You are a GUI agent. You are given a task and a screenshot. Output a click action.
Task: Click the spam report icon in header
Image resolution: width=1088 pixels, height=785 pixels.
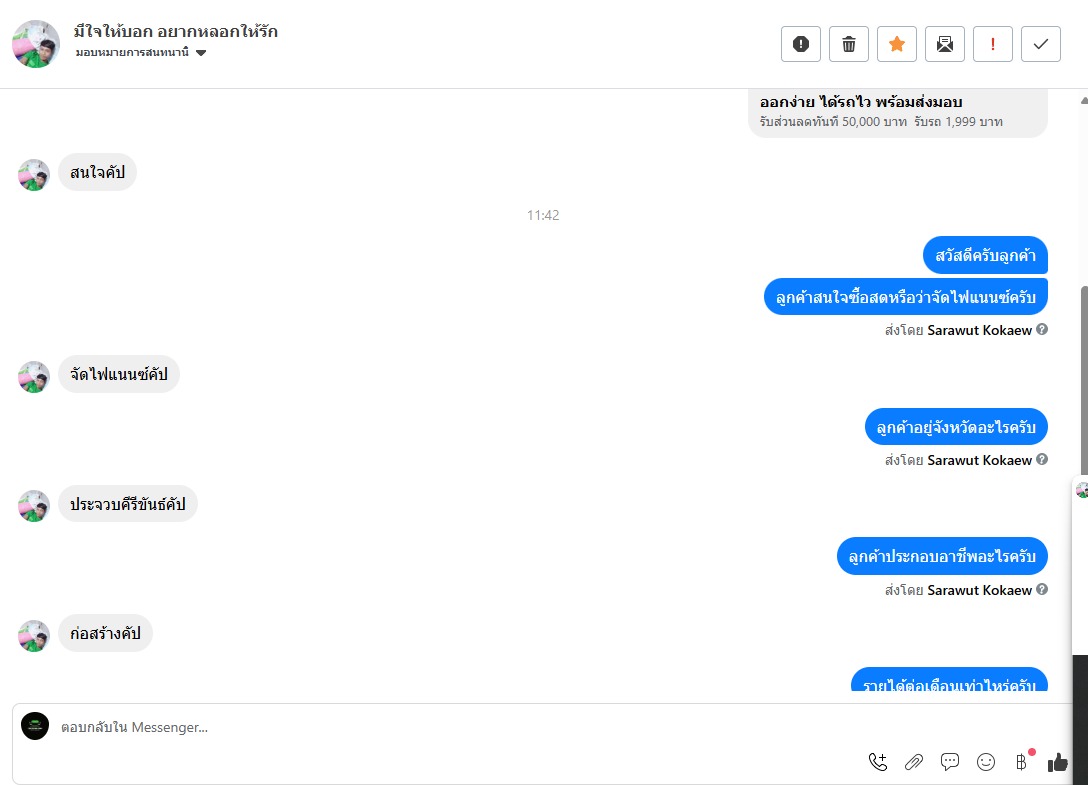[801, 44]
